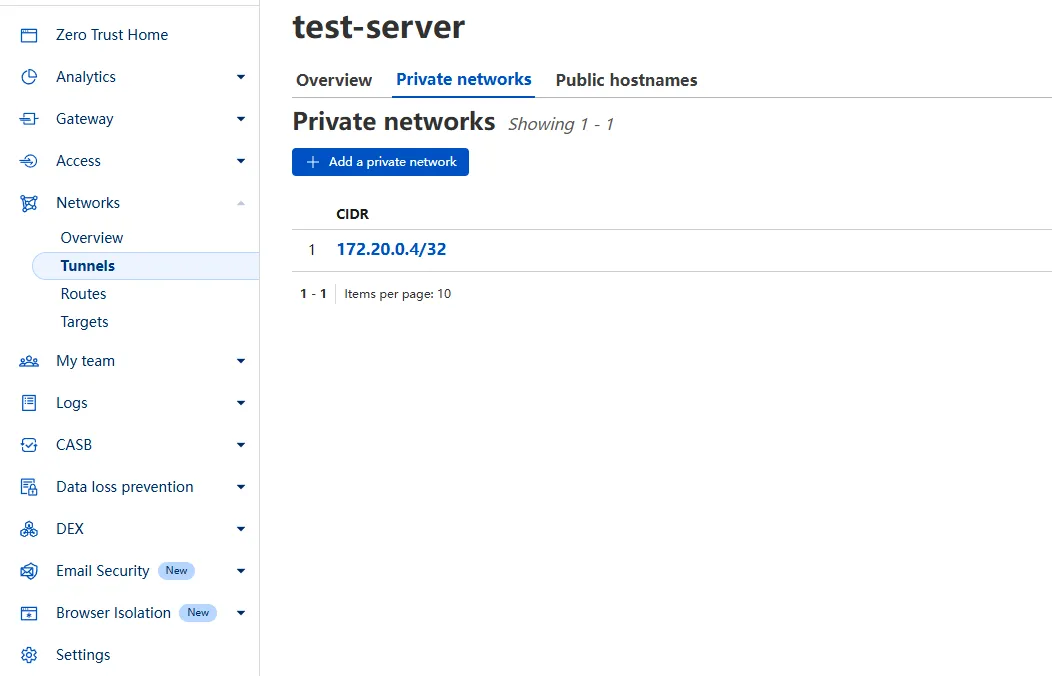The image size is (1052, 676).
Task: Click the Access sidebar icon
Action: (x=28, y=160)
